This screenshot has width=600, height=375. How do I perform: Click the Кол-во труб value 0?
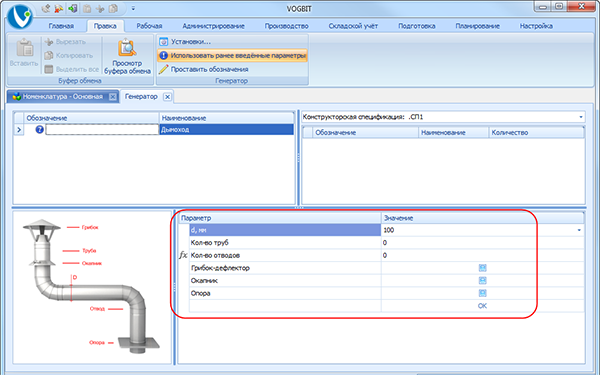[483, 243]
